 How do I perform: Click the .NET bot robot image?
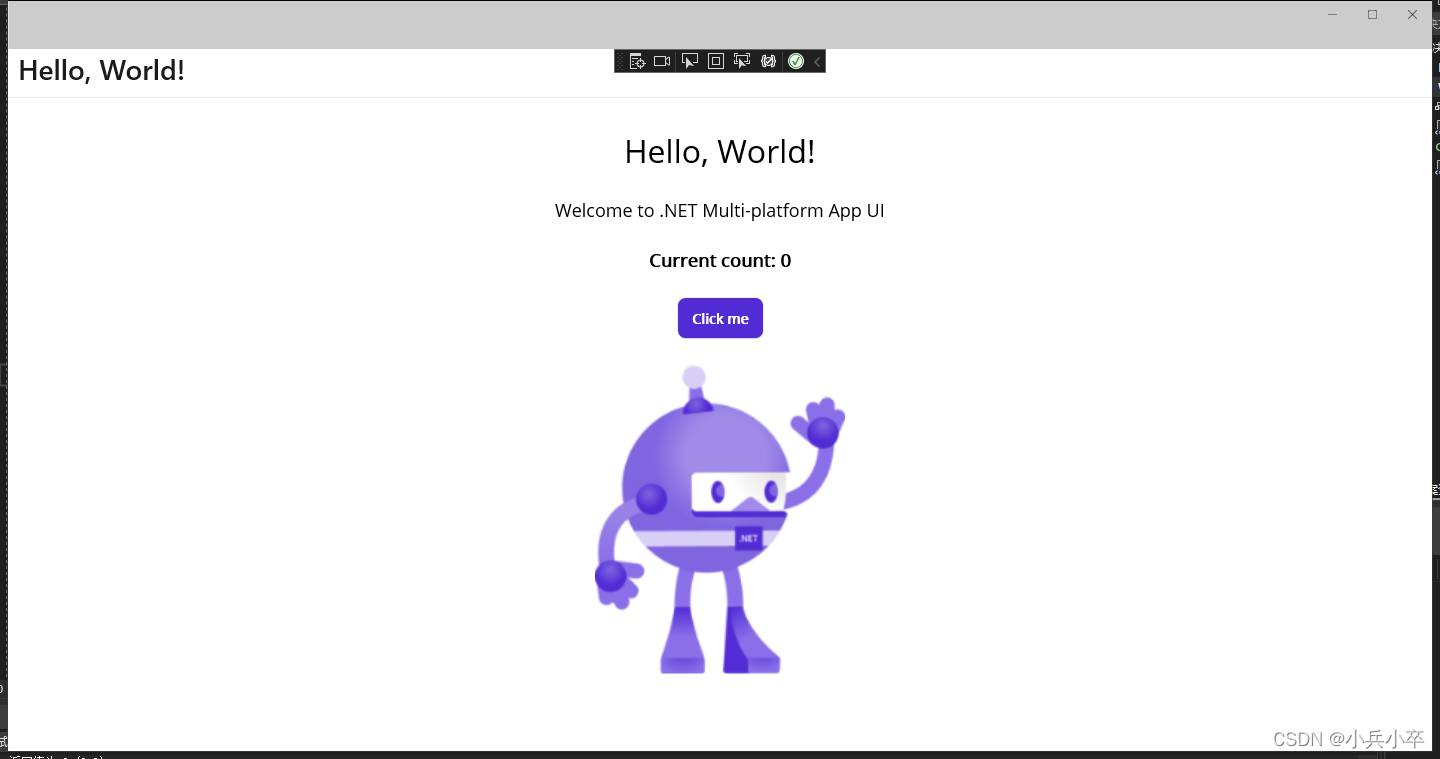coord(720,520)
